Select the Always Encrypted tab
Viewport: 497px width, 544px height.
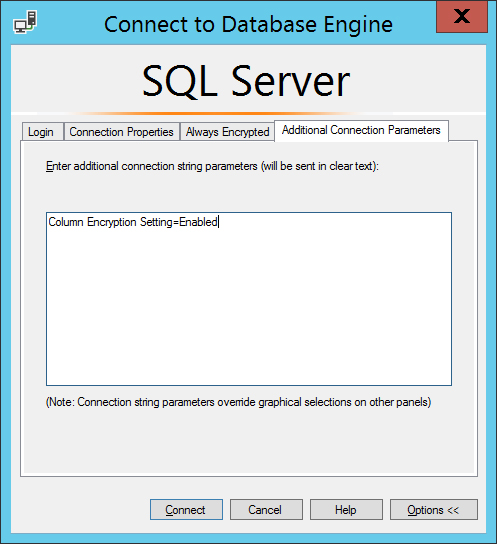click(227, 132)
